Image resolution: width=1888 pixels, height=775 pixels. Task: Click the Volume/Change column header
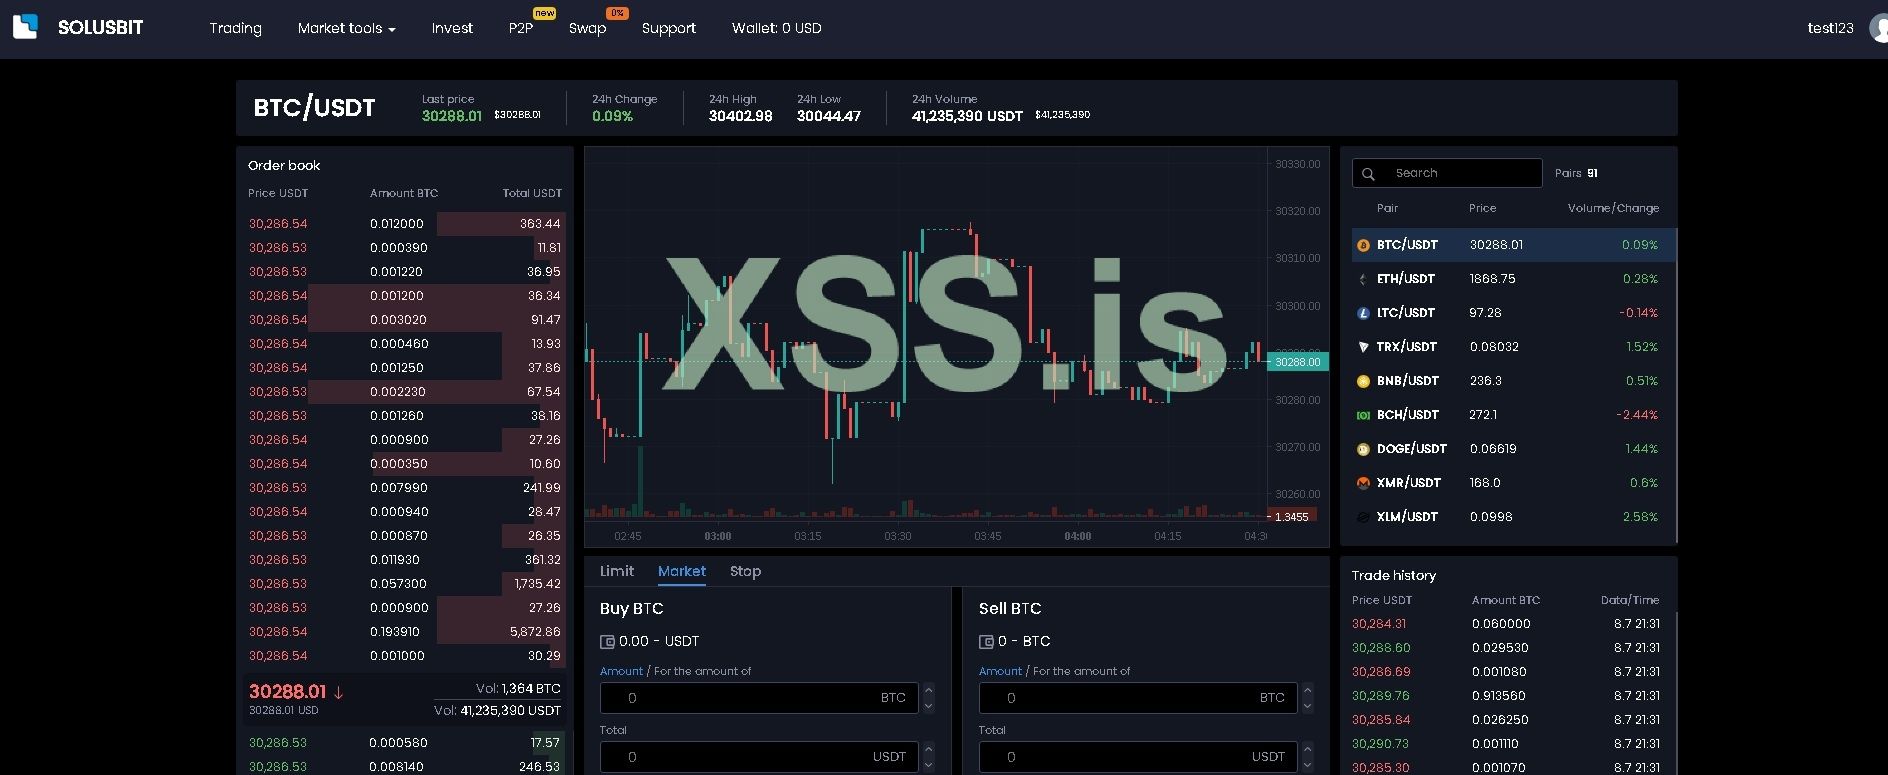tap(1613, 208)
